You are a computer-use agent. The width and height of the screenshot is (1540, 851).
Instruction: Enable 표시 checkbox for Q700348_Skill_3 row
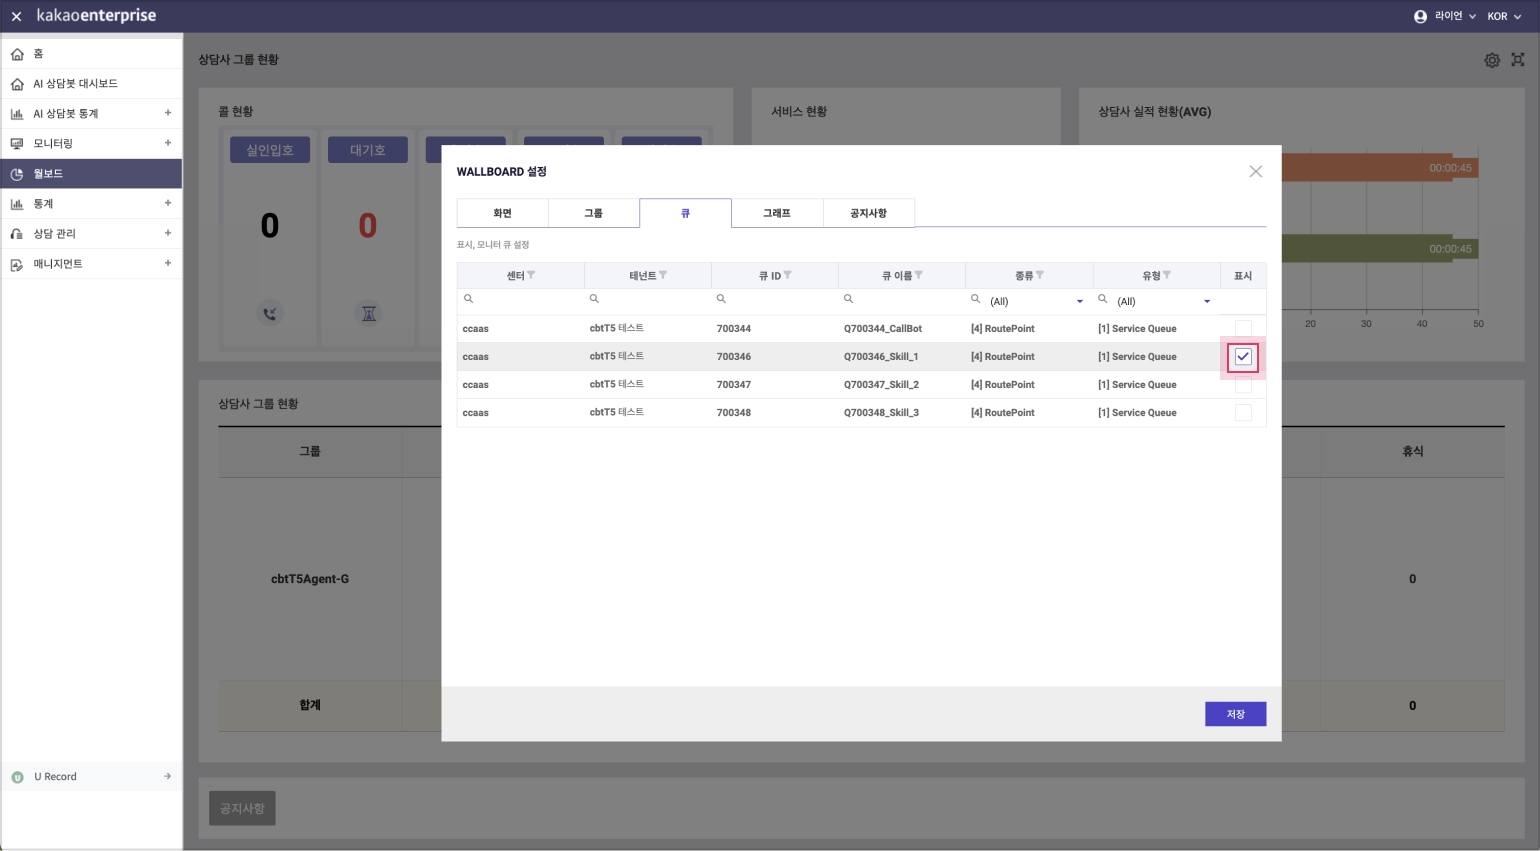point(1243,413)
